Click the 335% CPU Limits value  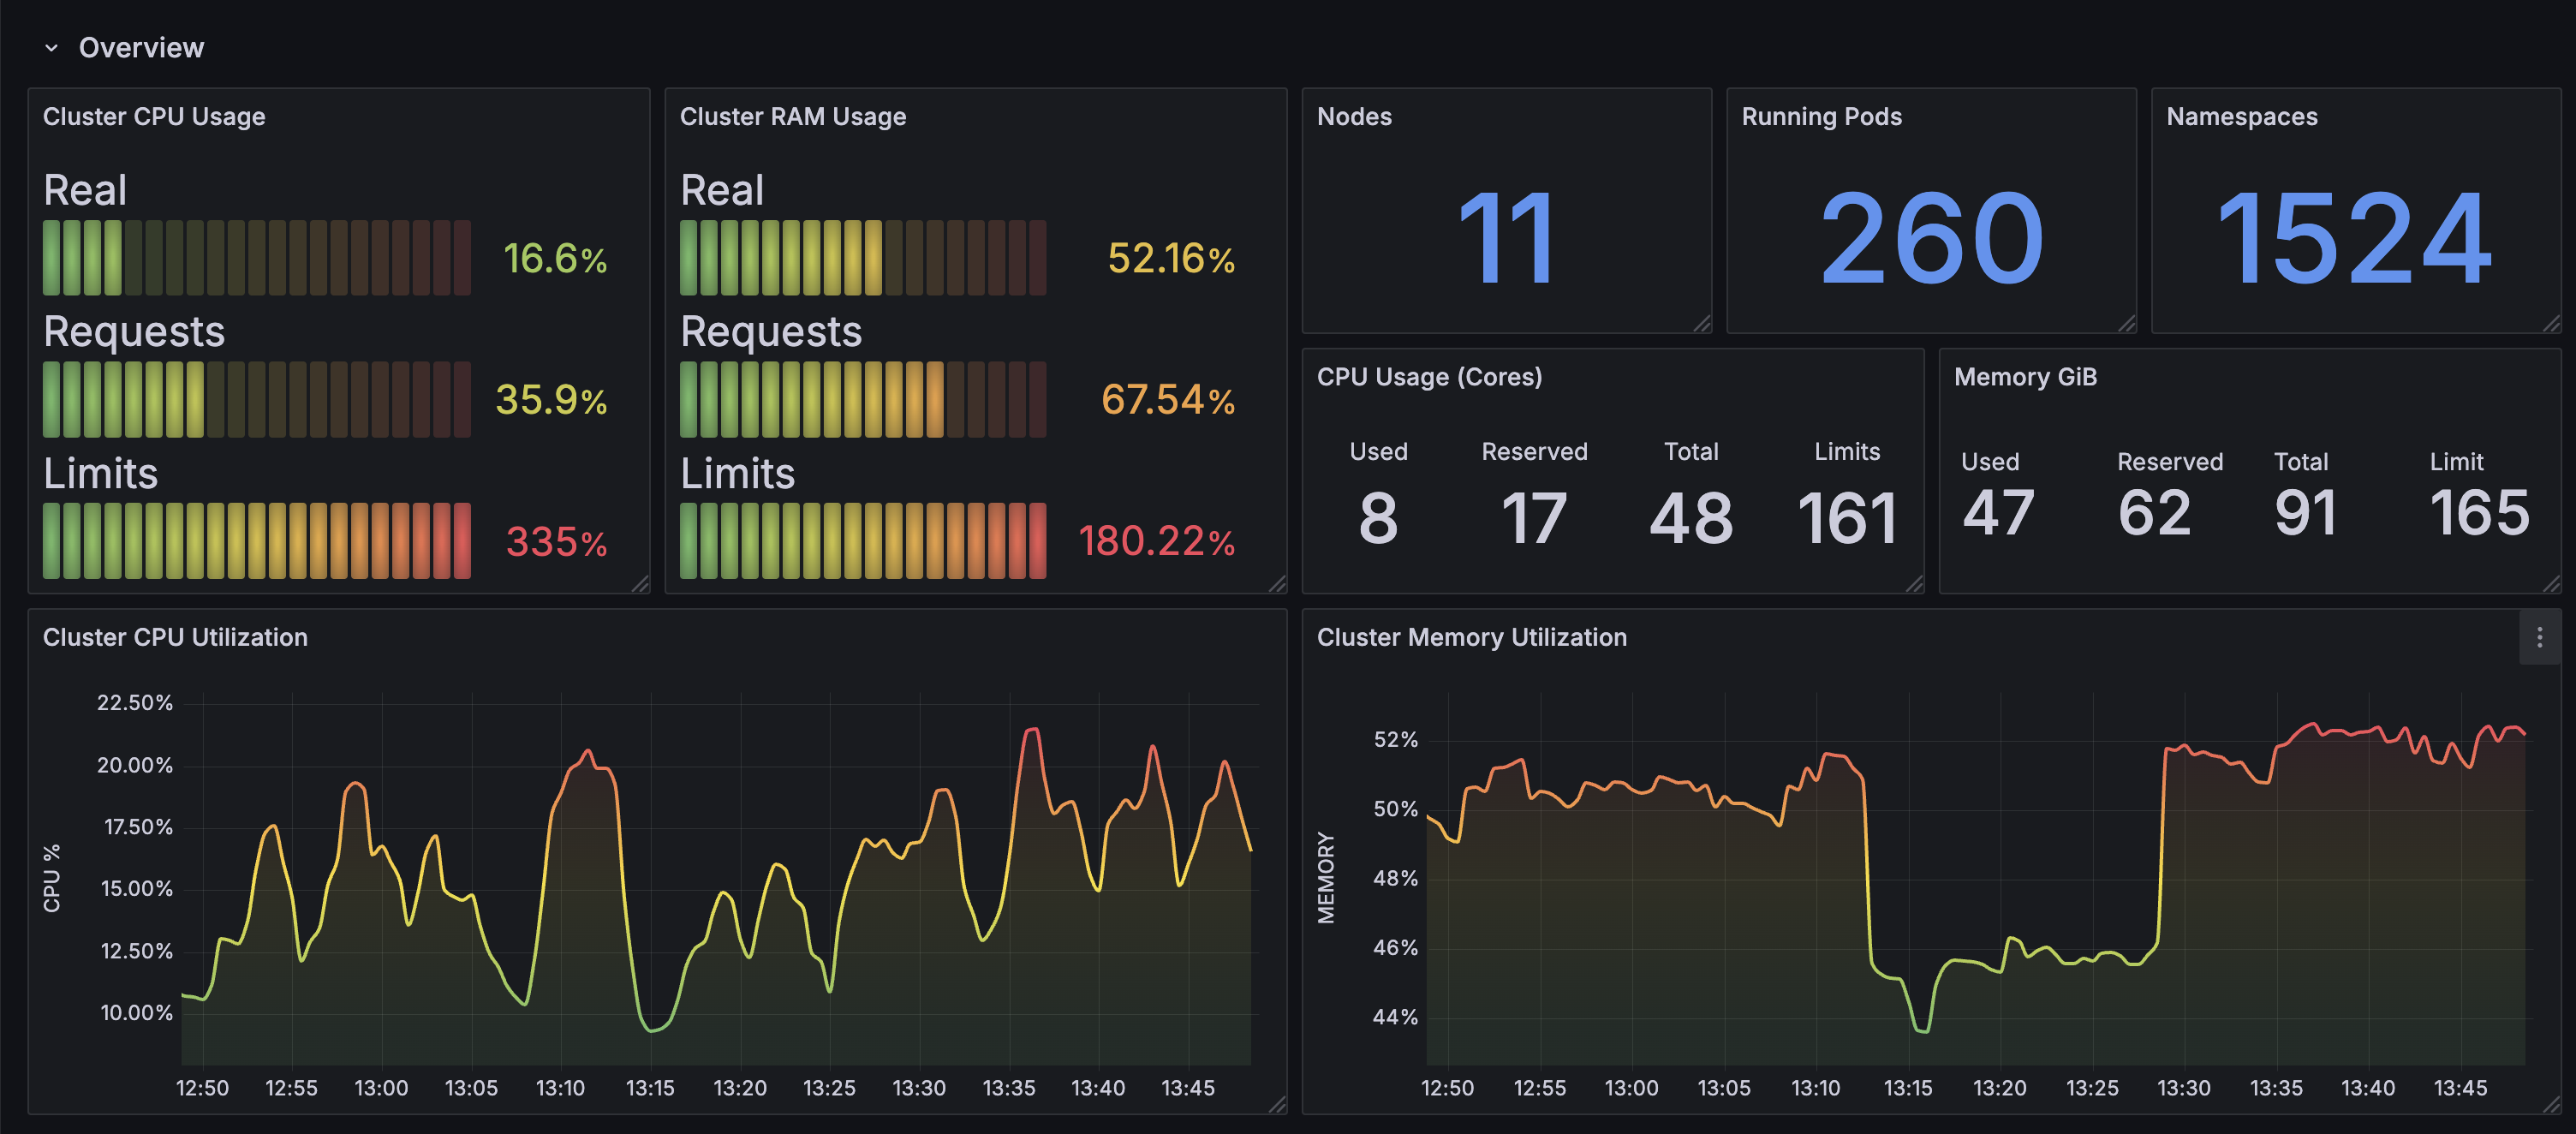(556, 542)
